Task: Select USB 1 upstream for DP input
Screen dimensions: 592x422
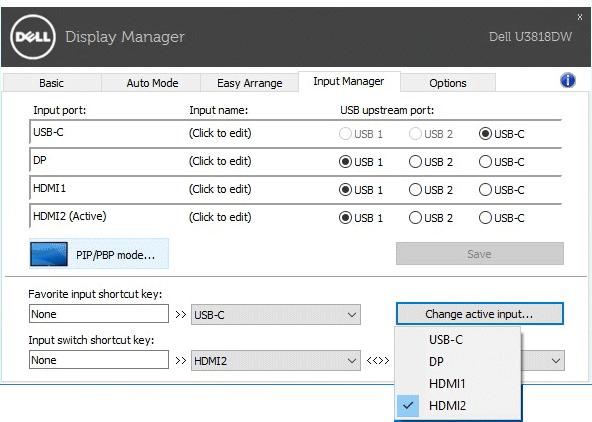Action: tap(361, 162)
